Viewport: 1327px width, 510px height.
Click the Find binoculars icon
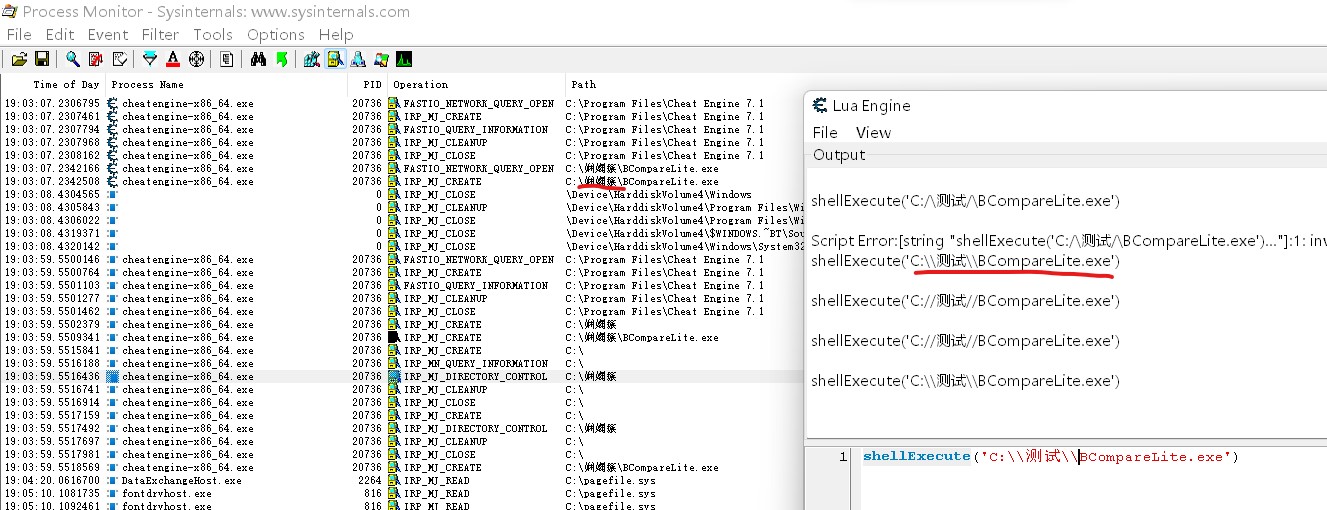point(258,59)
